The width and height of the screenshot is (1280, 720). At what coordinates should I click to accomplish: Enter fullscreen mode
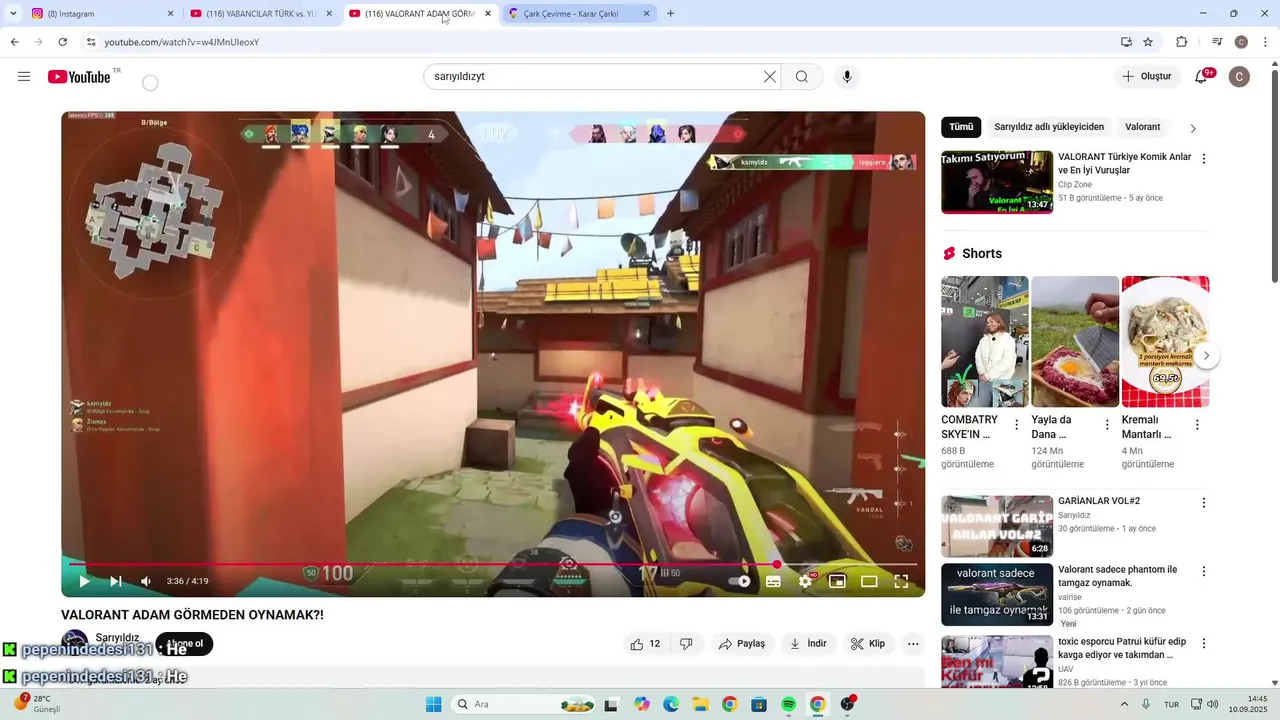[901, 581]
